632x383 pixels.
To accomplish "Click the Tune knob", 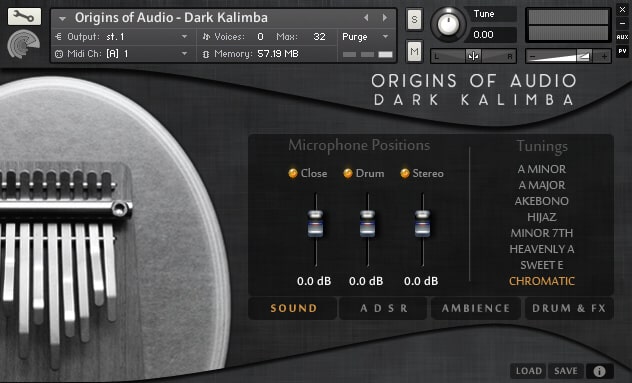I will coord(448,25).
